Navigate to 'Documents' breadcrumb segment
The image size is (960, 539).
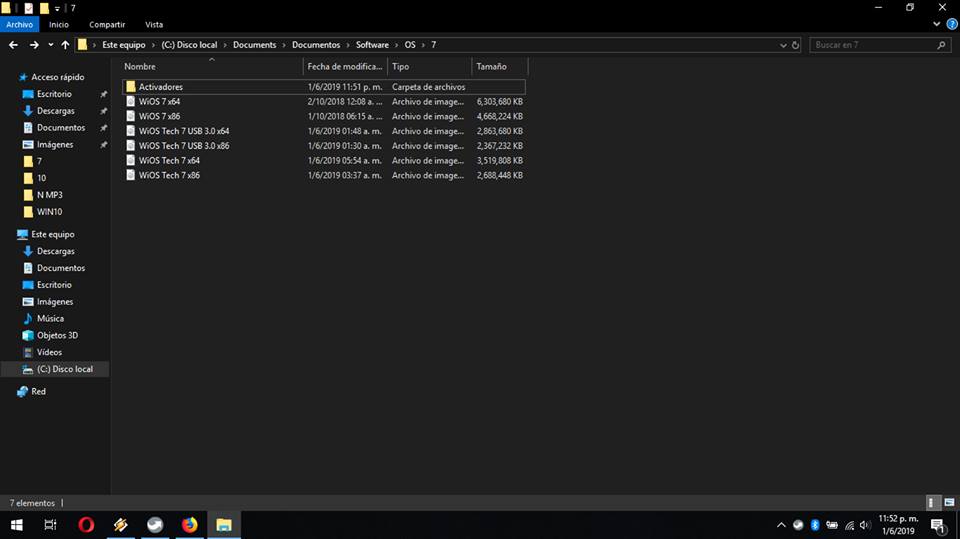point(255,45)
